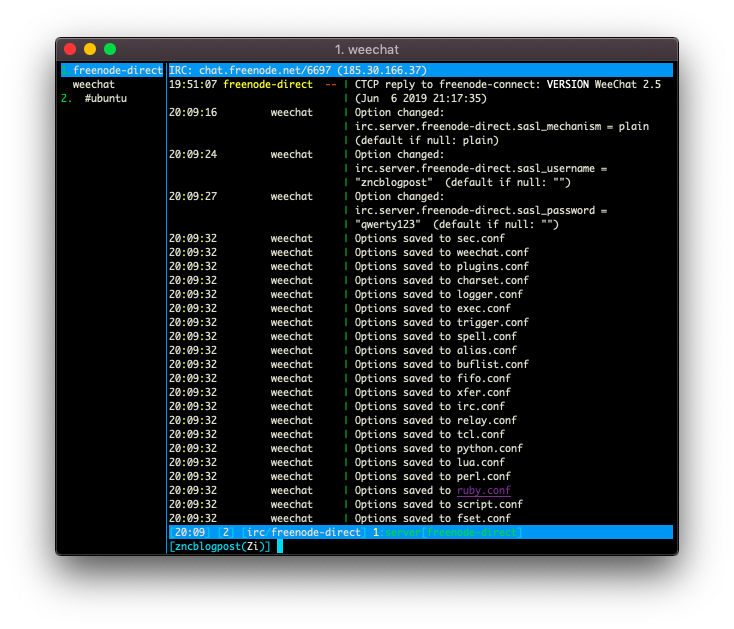This screenshot has width=734, height=629.
Task: Click the red close window button
Action: pyautogui.click(x=70, y=49)
